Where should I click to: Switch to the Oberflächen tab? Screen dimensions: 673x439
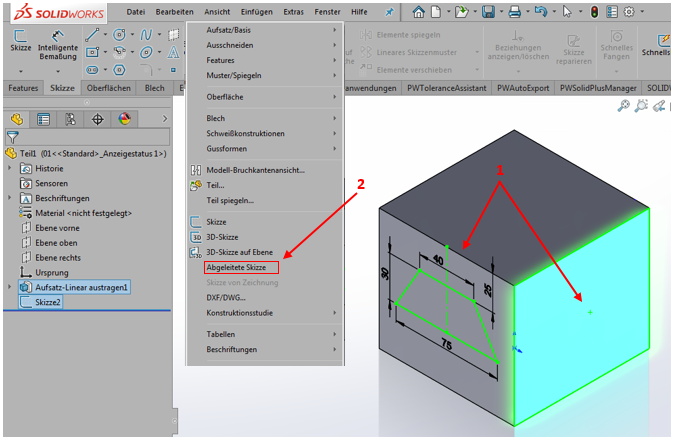click(x=110, y=88)
